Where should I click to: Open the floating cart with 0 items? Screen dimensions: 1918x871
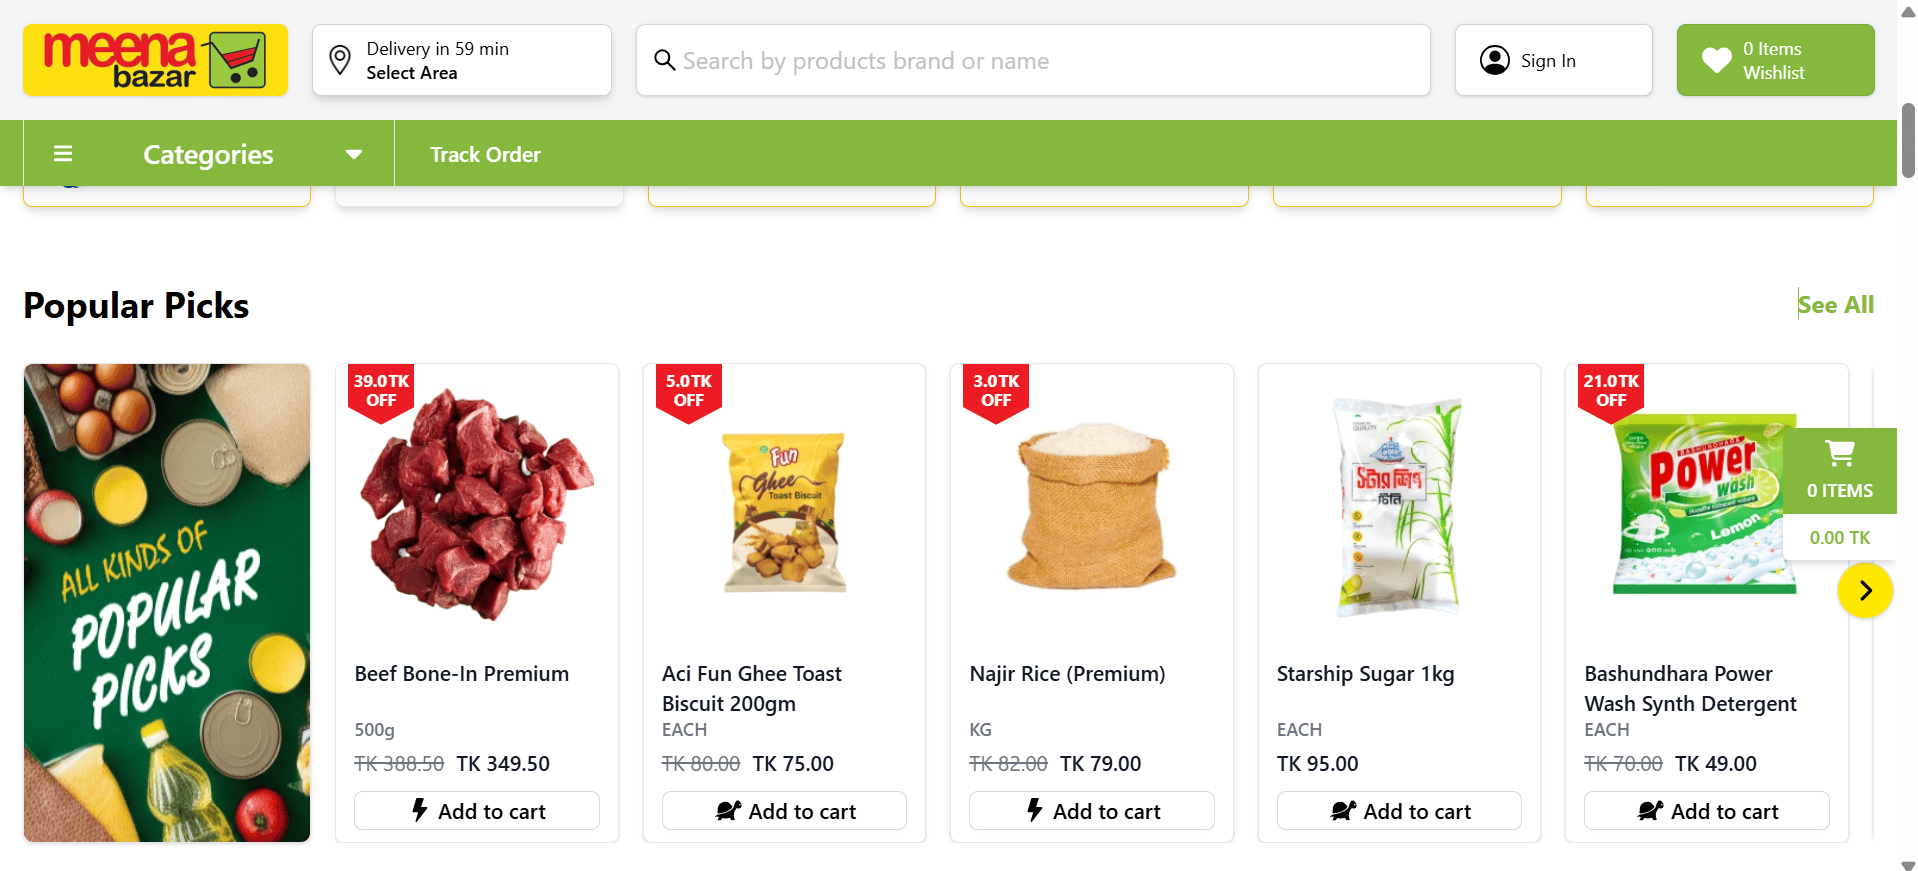pos(1839,471)
